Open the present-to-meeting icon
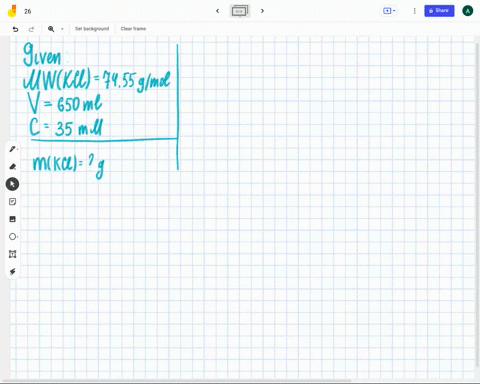 click(x=387, y=11)
